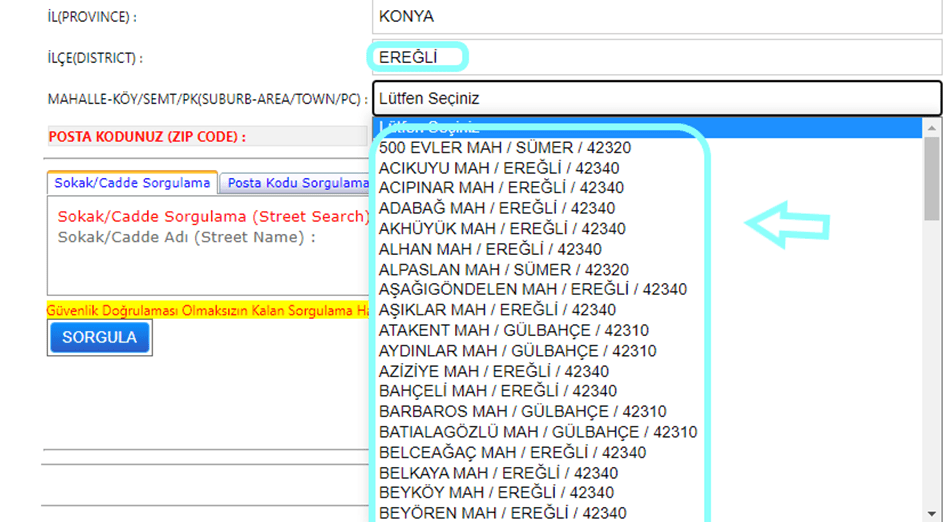Image resolution: width=945 pixels, height=522 pixels.
Task: Open the İlçe field showing EREĞLİ
Action: tap(656, 57)
